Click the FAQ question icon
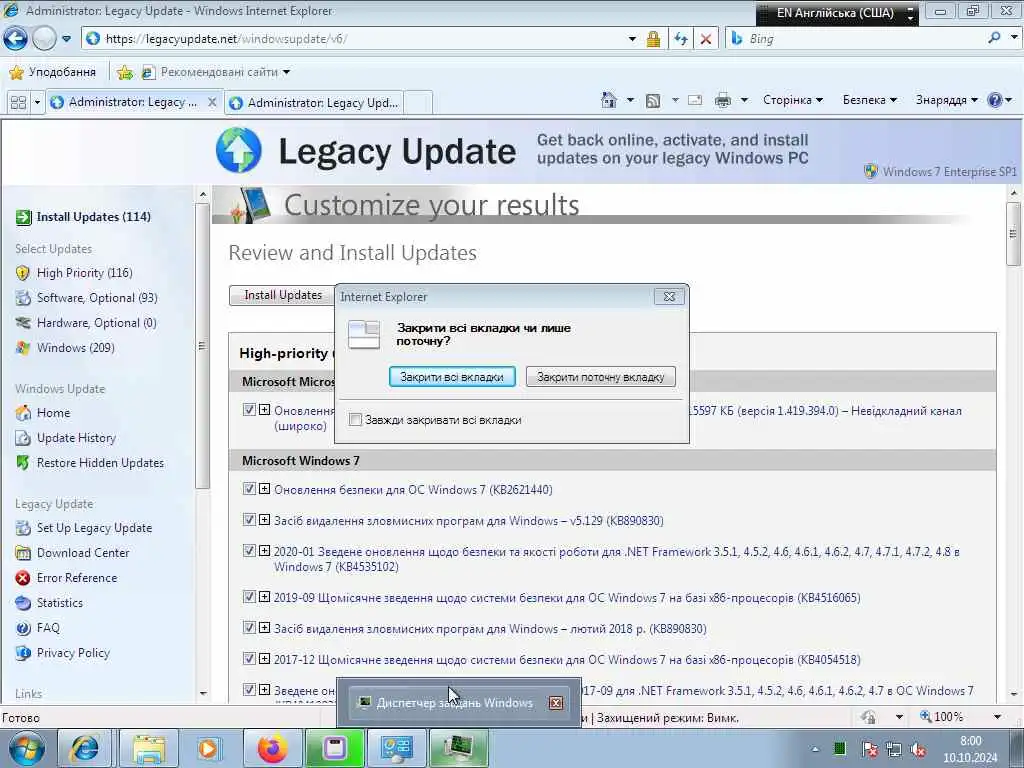This screenshot has width=1024, height=768. tap(23, 628)
